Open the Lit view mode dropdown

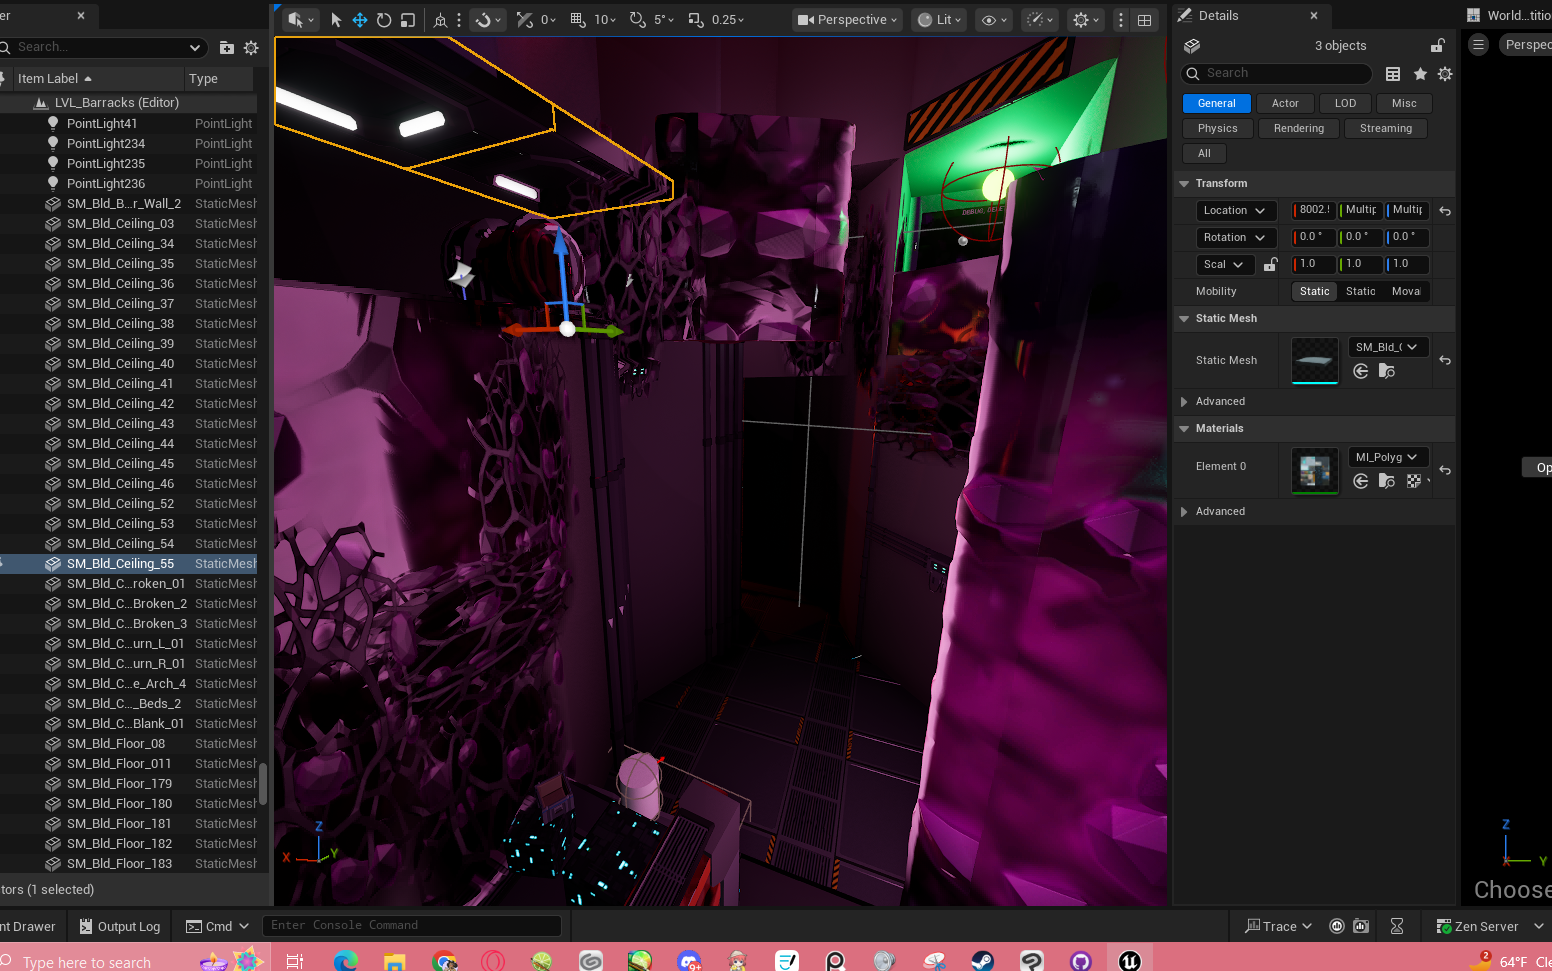click(939, 20)
